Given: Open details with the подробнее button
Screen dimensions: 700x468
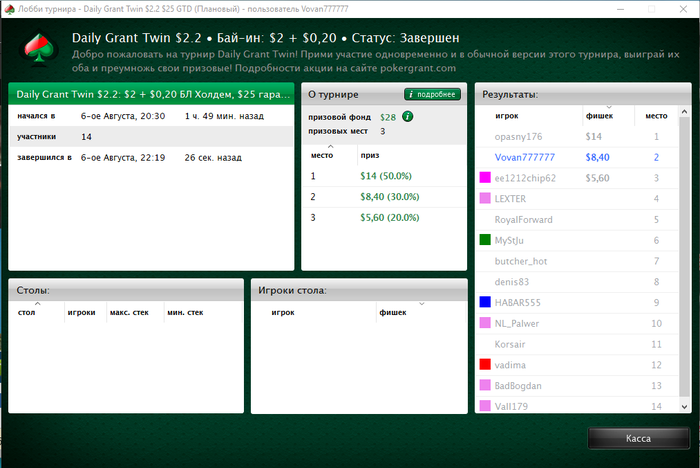Looking at the screenshot, I should click(432, 94).
